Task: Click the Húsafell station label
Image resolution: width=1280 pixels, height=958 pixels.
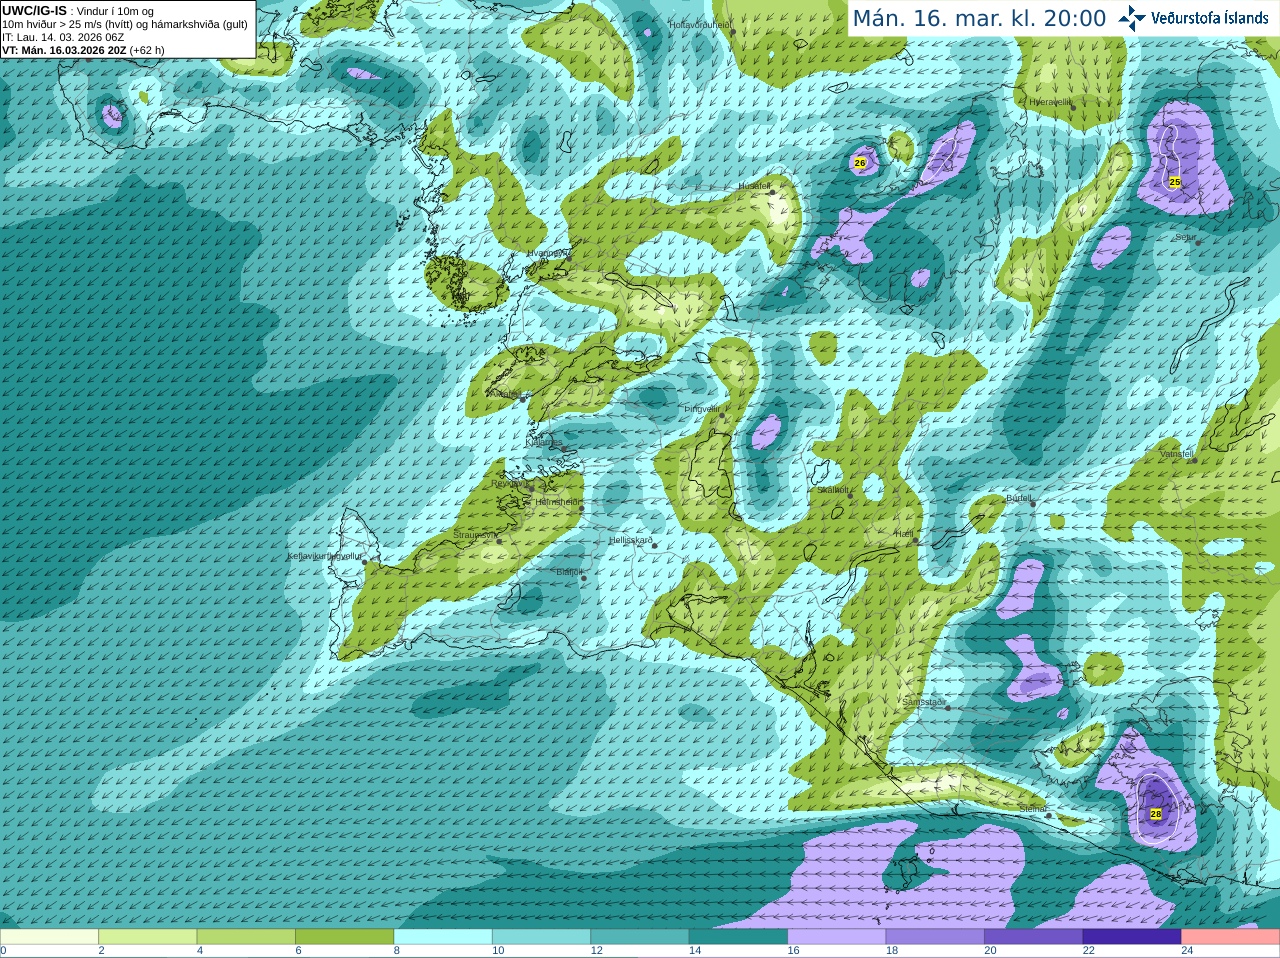Action: [x=754, y=186]
